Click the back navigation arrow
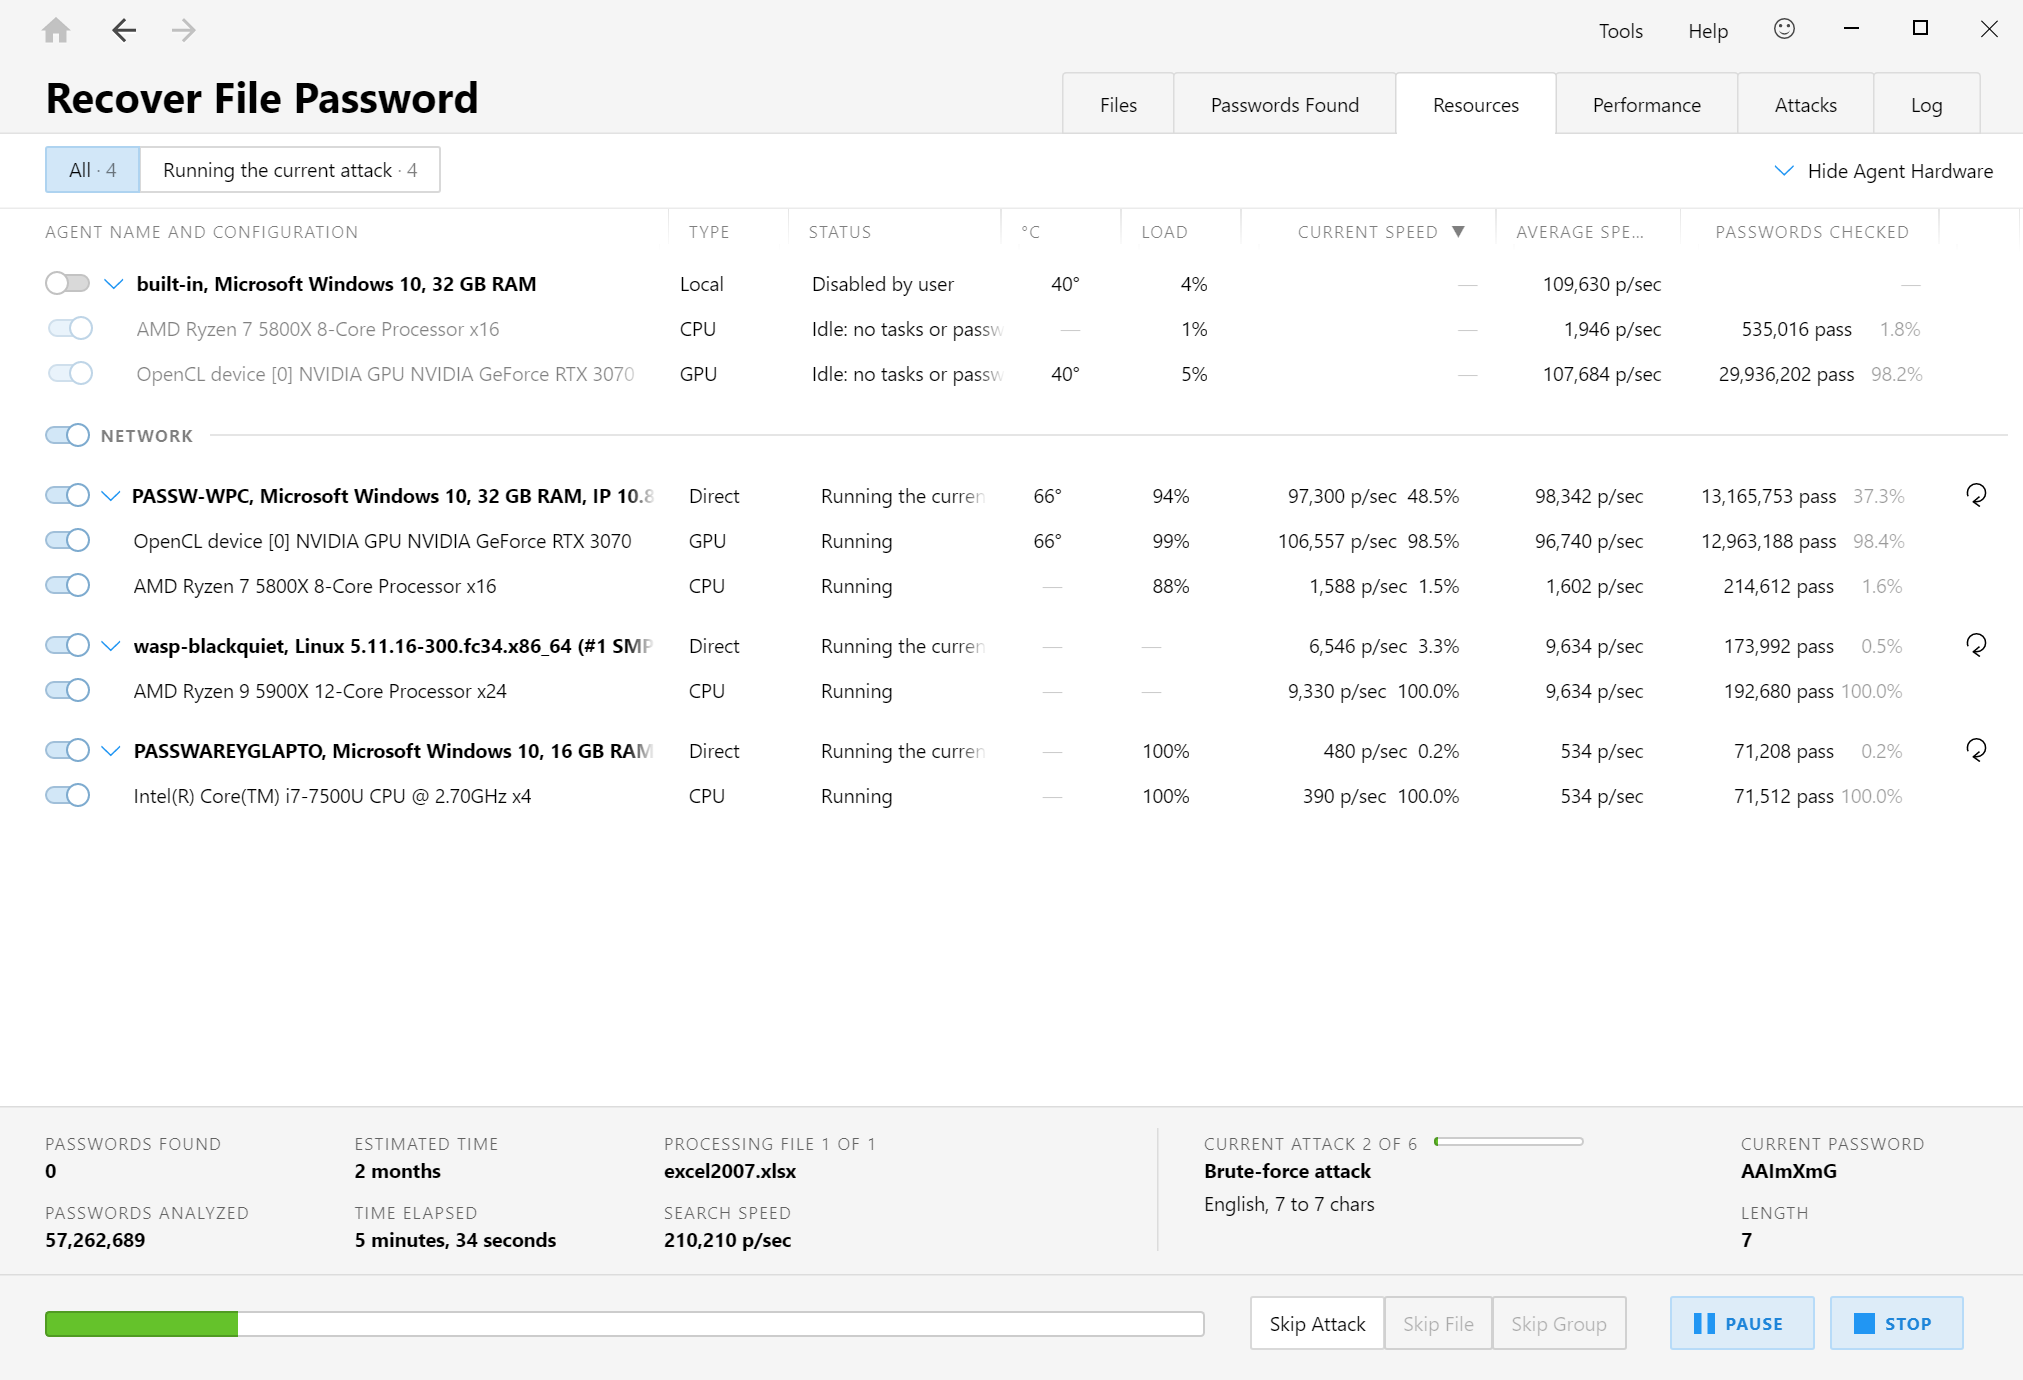This screenshot has width=2023, height=1380. point(124,30)
